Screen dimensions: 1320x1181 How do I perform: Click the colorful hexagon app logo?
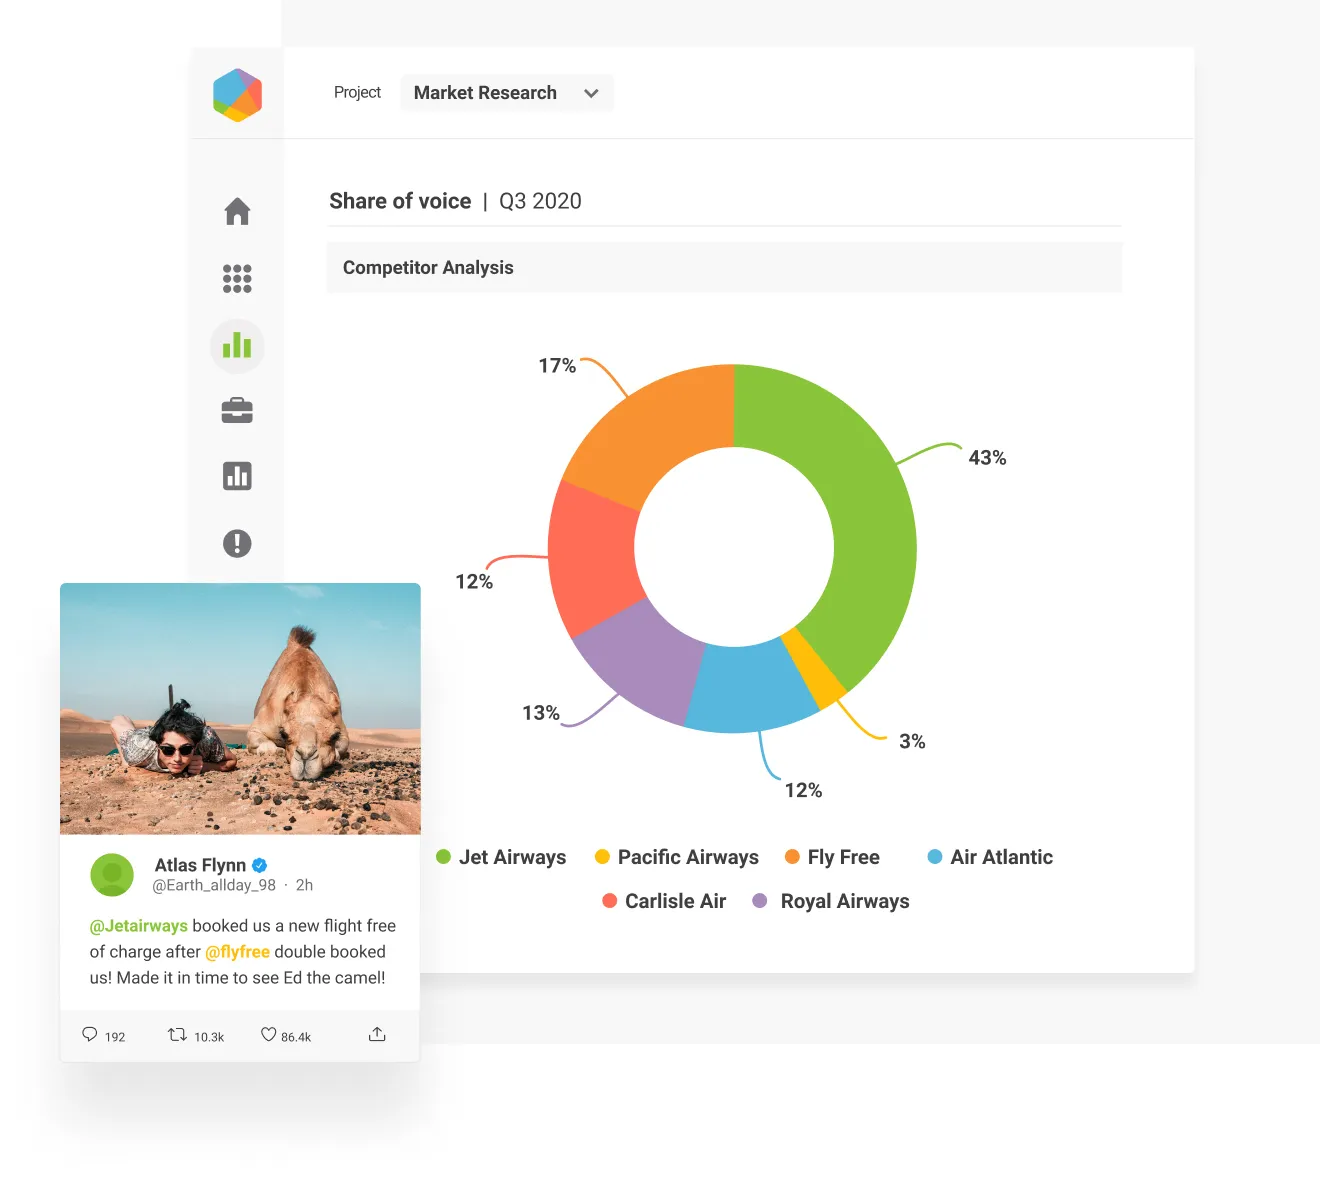pos(237,95)
